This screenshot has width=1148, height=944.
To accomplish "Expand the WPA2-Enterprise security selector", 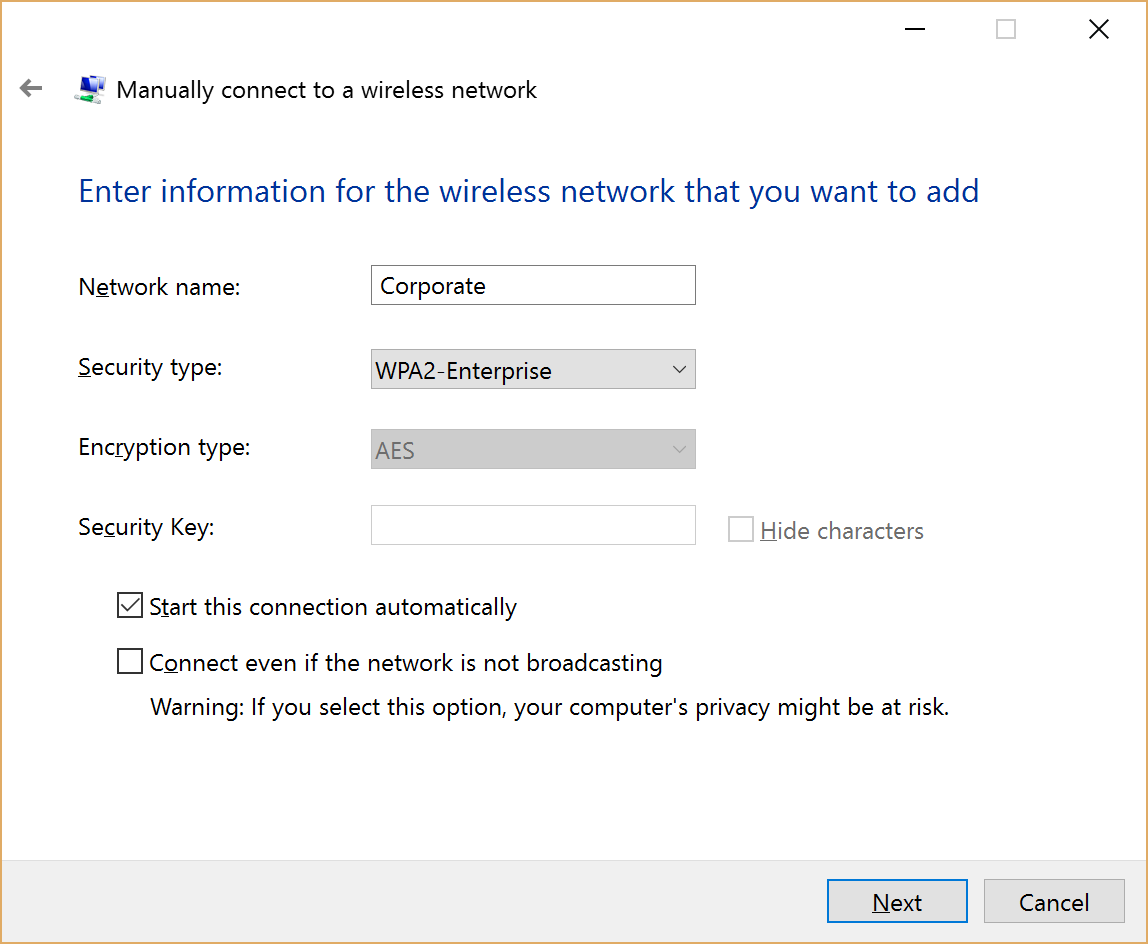I will click(x=533, y=369).
